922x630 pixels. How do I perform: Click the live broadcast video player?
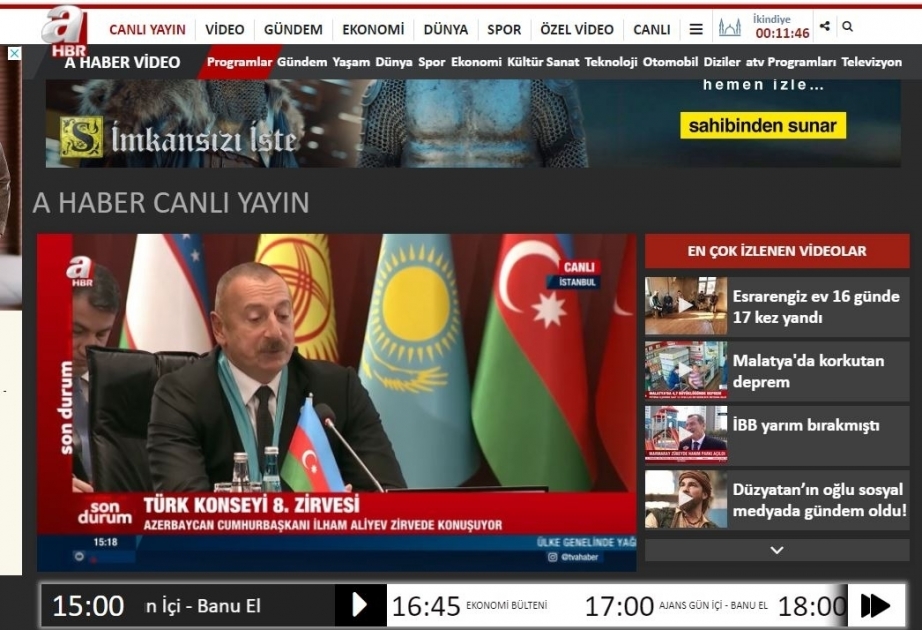tap(336, 402)
